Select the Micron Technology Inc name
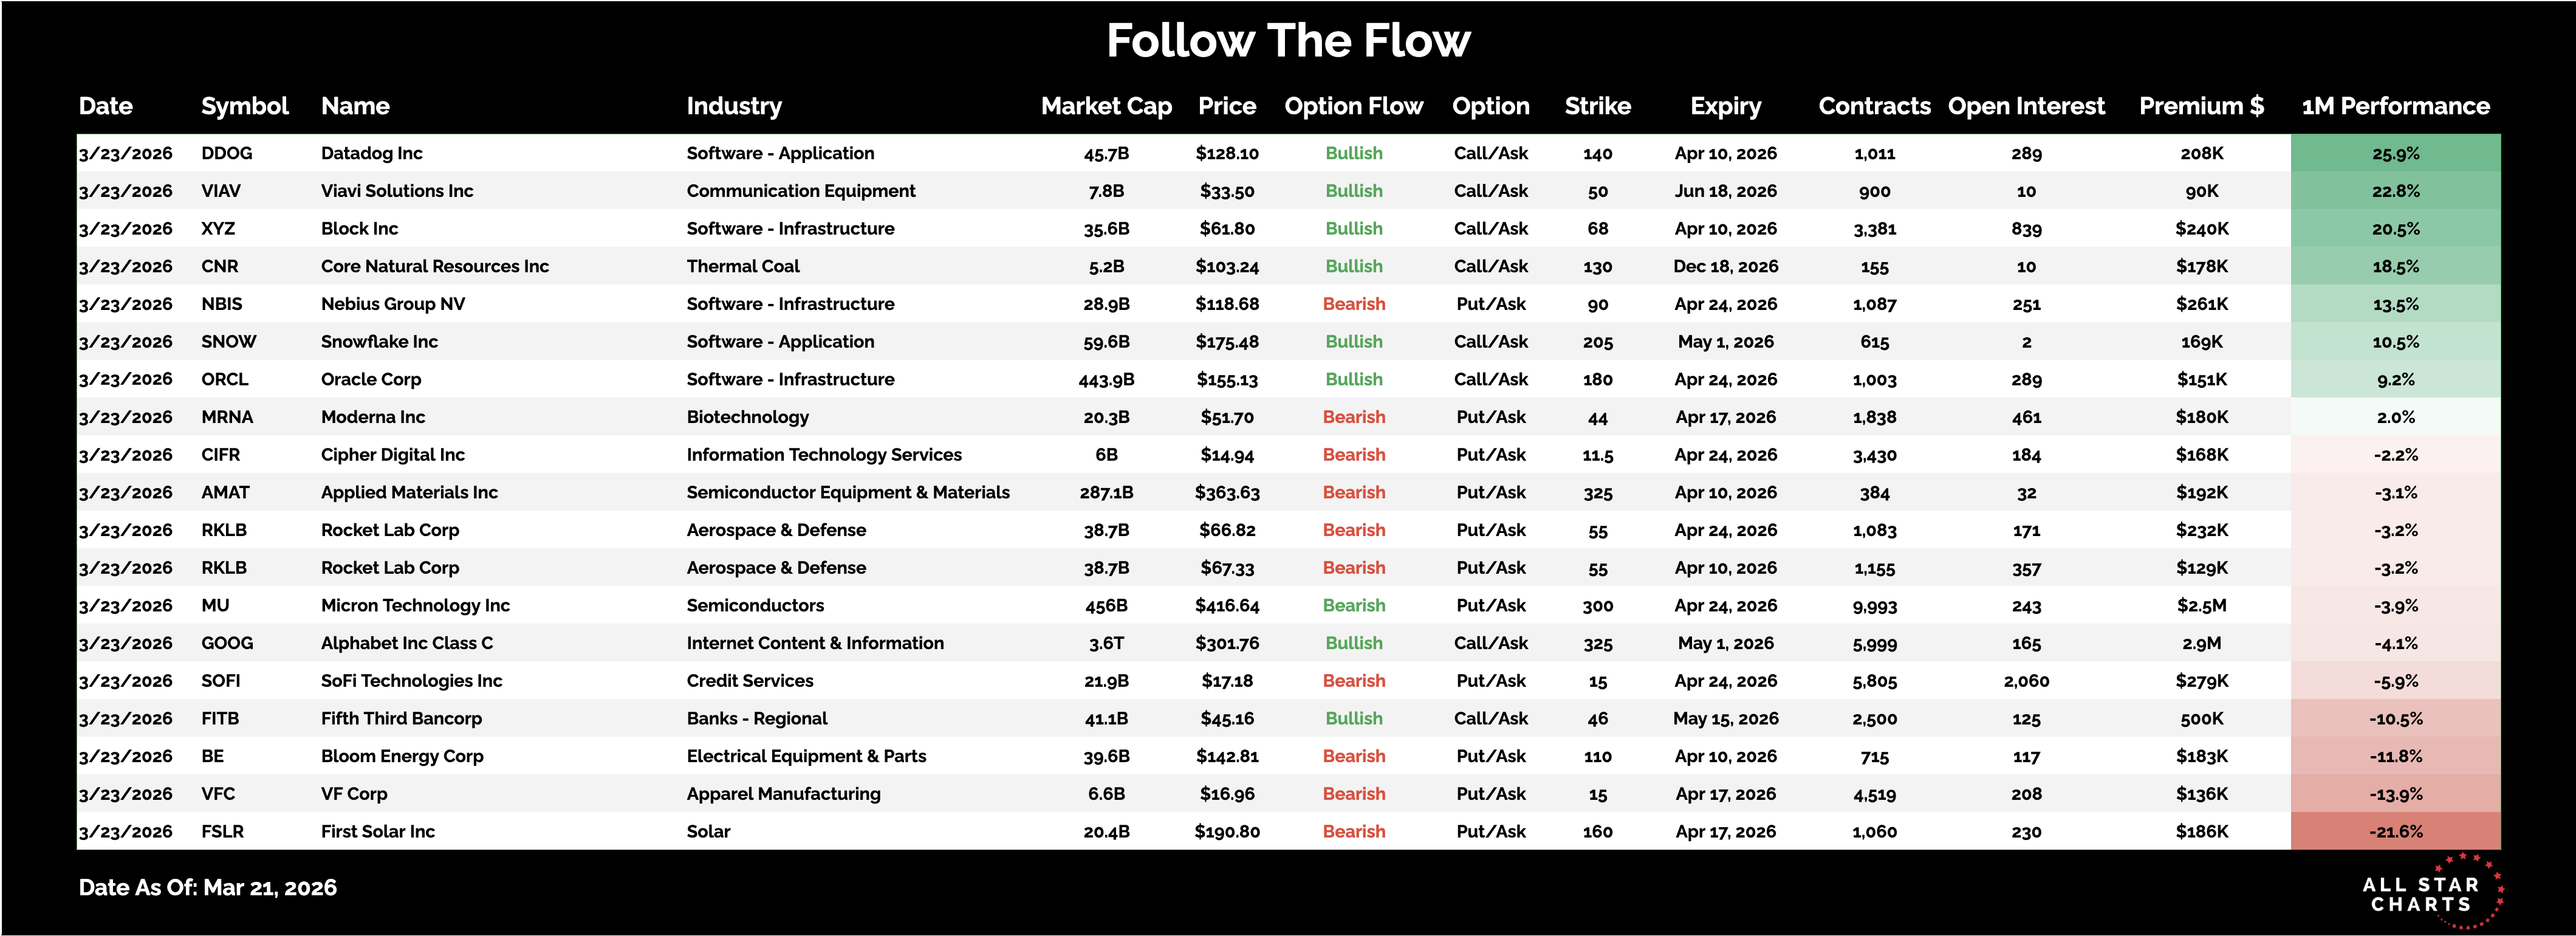 pos(415,605)
